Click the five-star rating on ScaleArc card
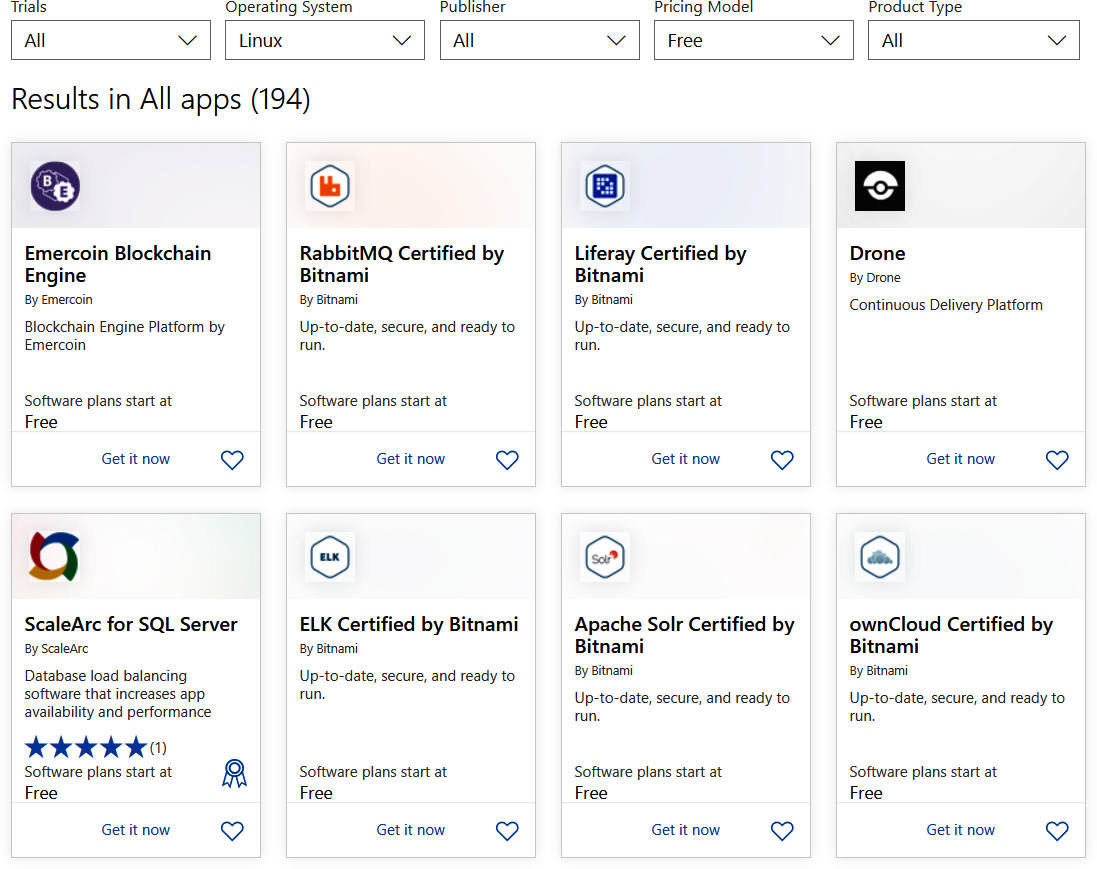 point(86,747)
